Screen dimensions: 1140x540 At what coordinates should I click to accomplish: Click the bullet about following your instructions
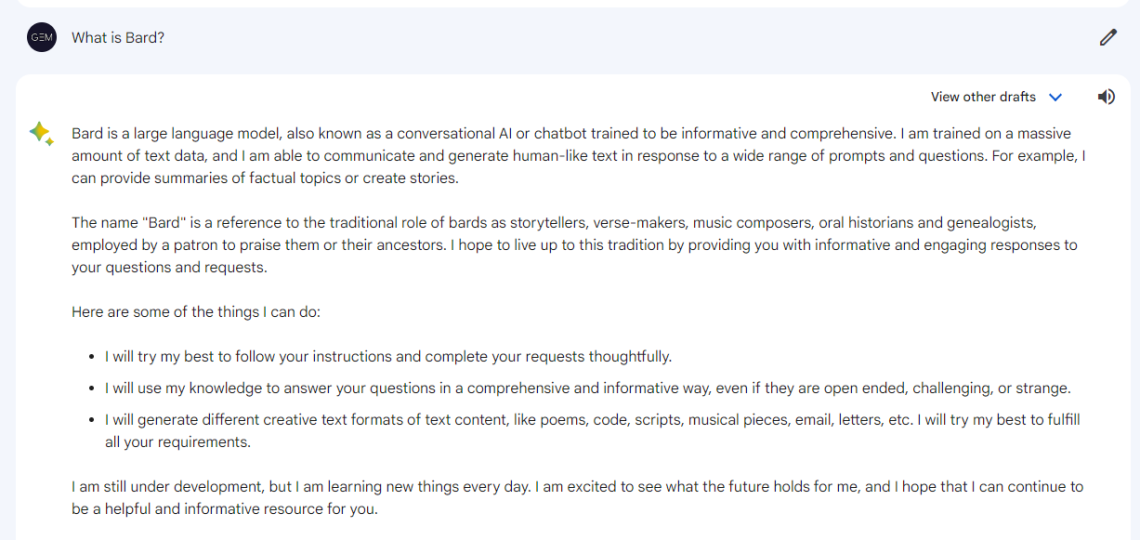pyautogui.click(x=388, y=356)
